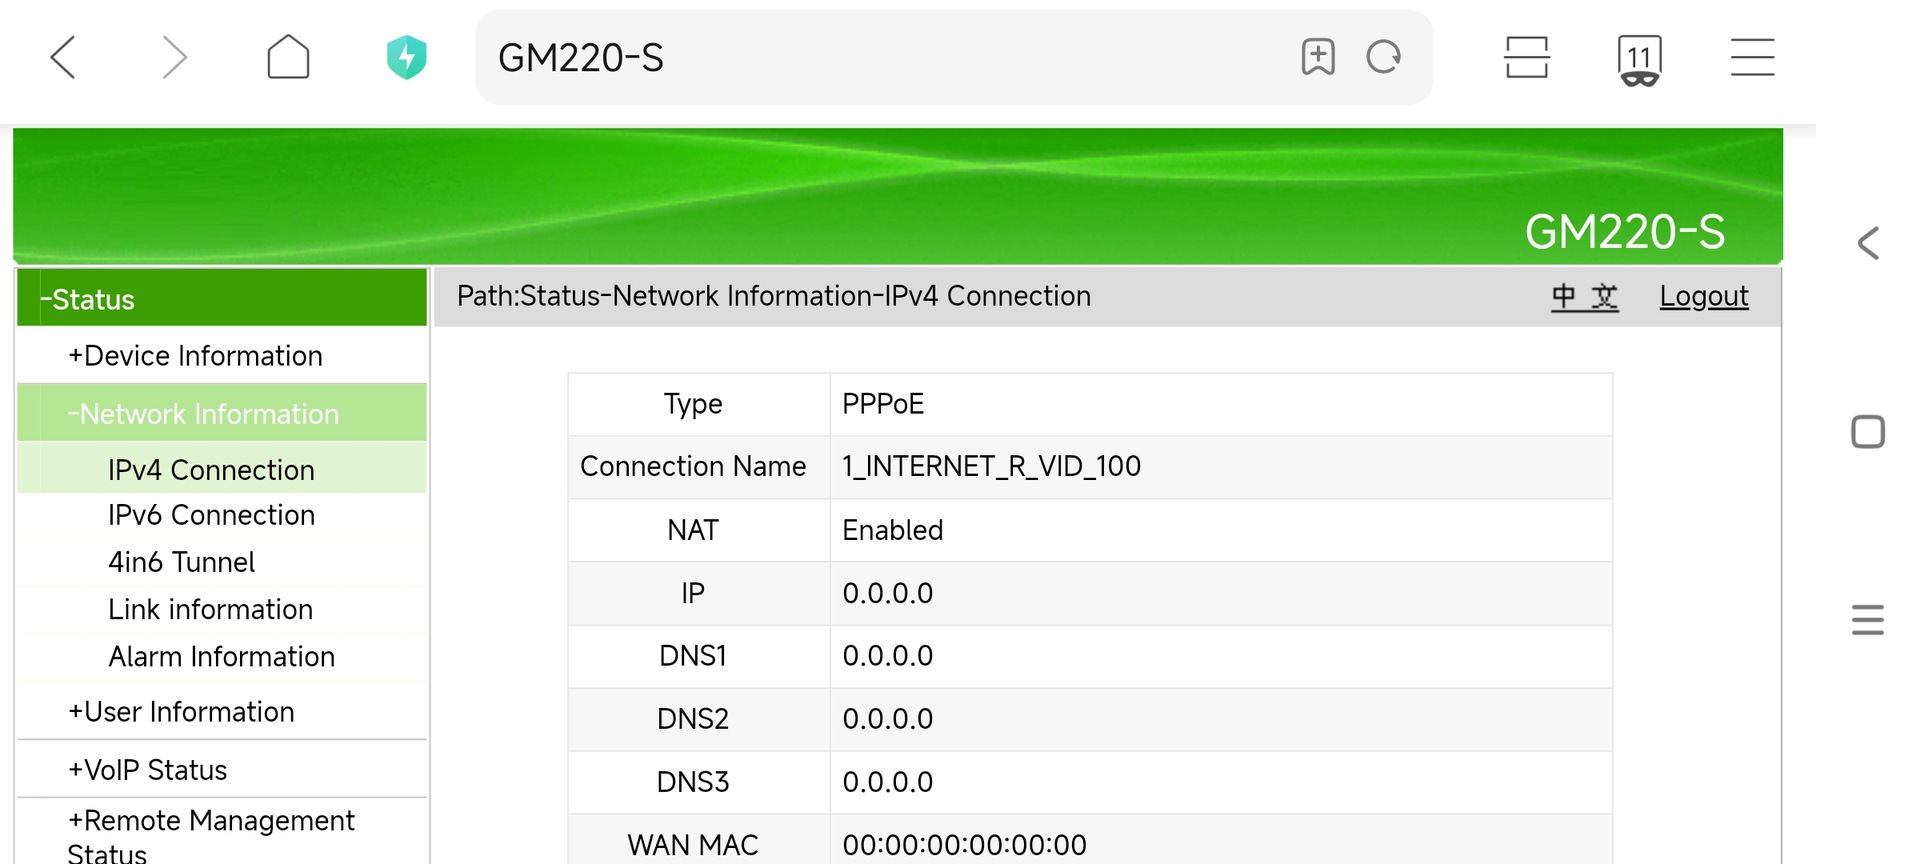Select the PPPoE type value
This screenshot has width=1920, height=864.
point(883,404)
